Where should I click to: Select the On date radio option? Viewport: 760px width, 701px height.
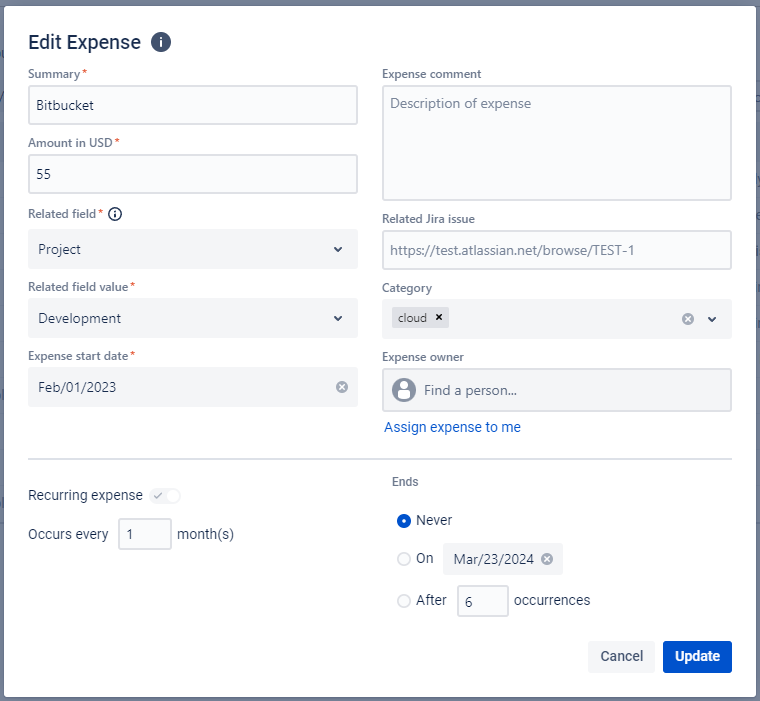(404, 559)
